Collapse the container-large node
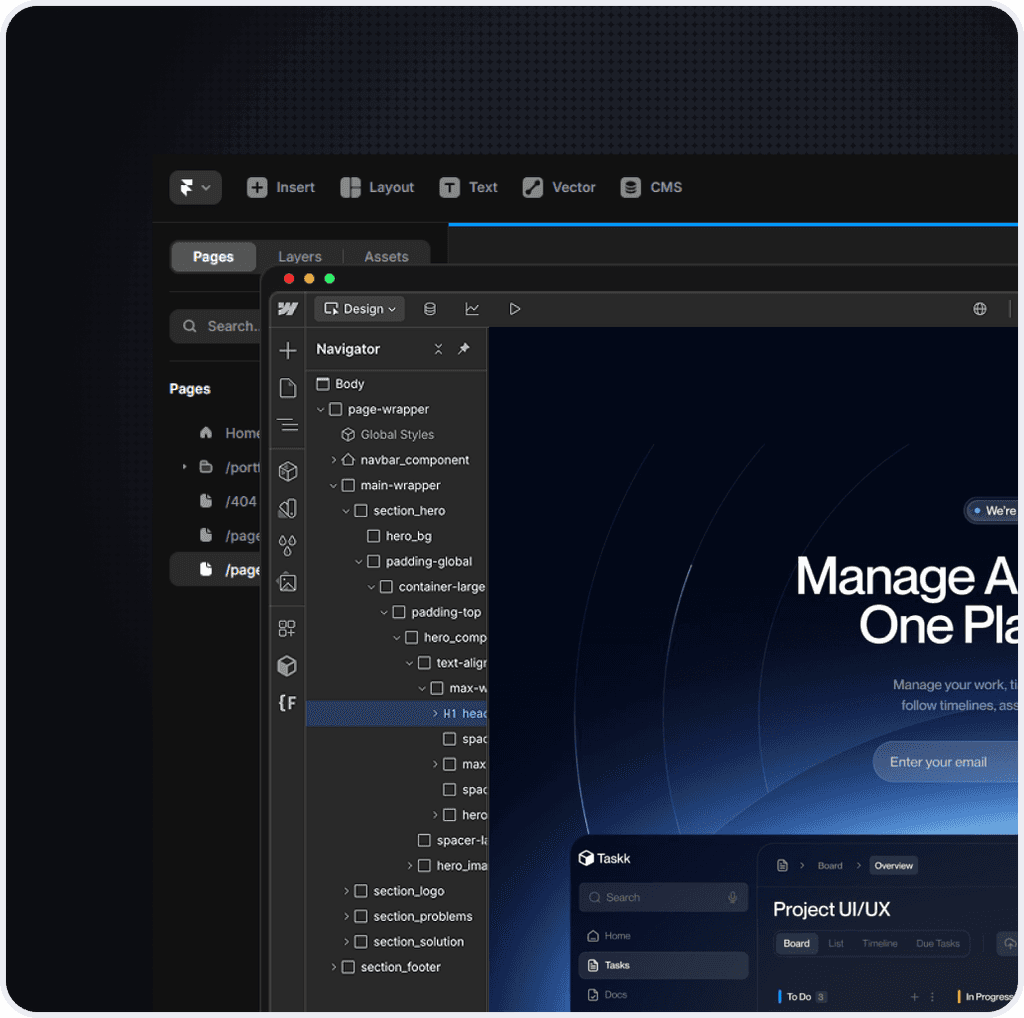This screenshot has height=1018, width=1024. 372,587
